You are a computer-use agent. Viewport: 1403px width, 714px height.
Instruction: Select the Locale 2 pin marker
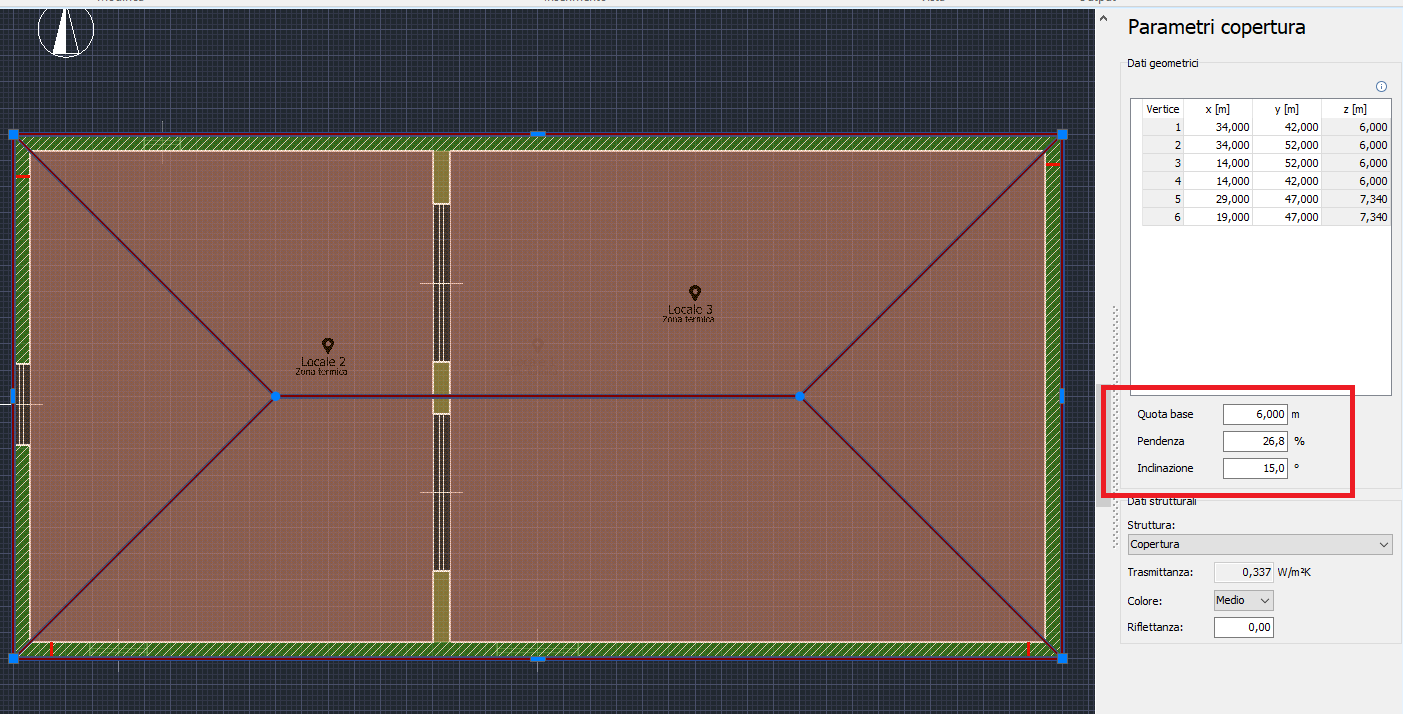[x=327, y=345]
